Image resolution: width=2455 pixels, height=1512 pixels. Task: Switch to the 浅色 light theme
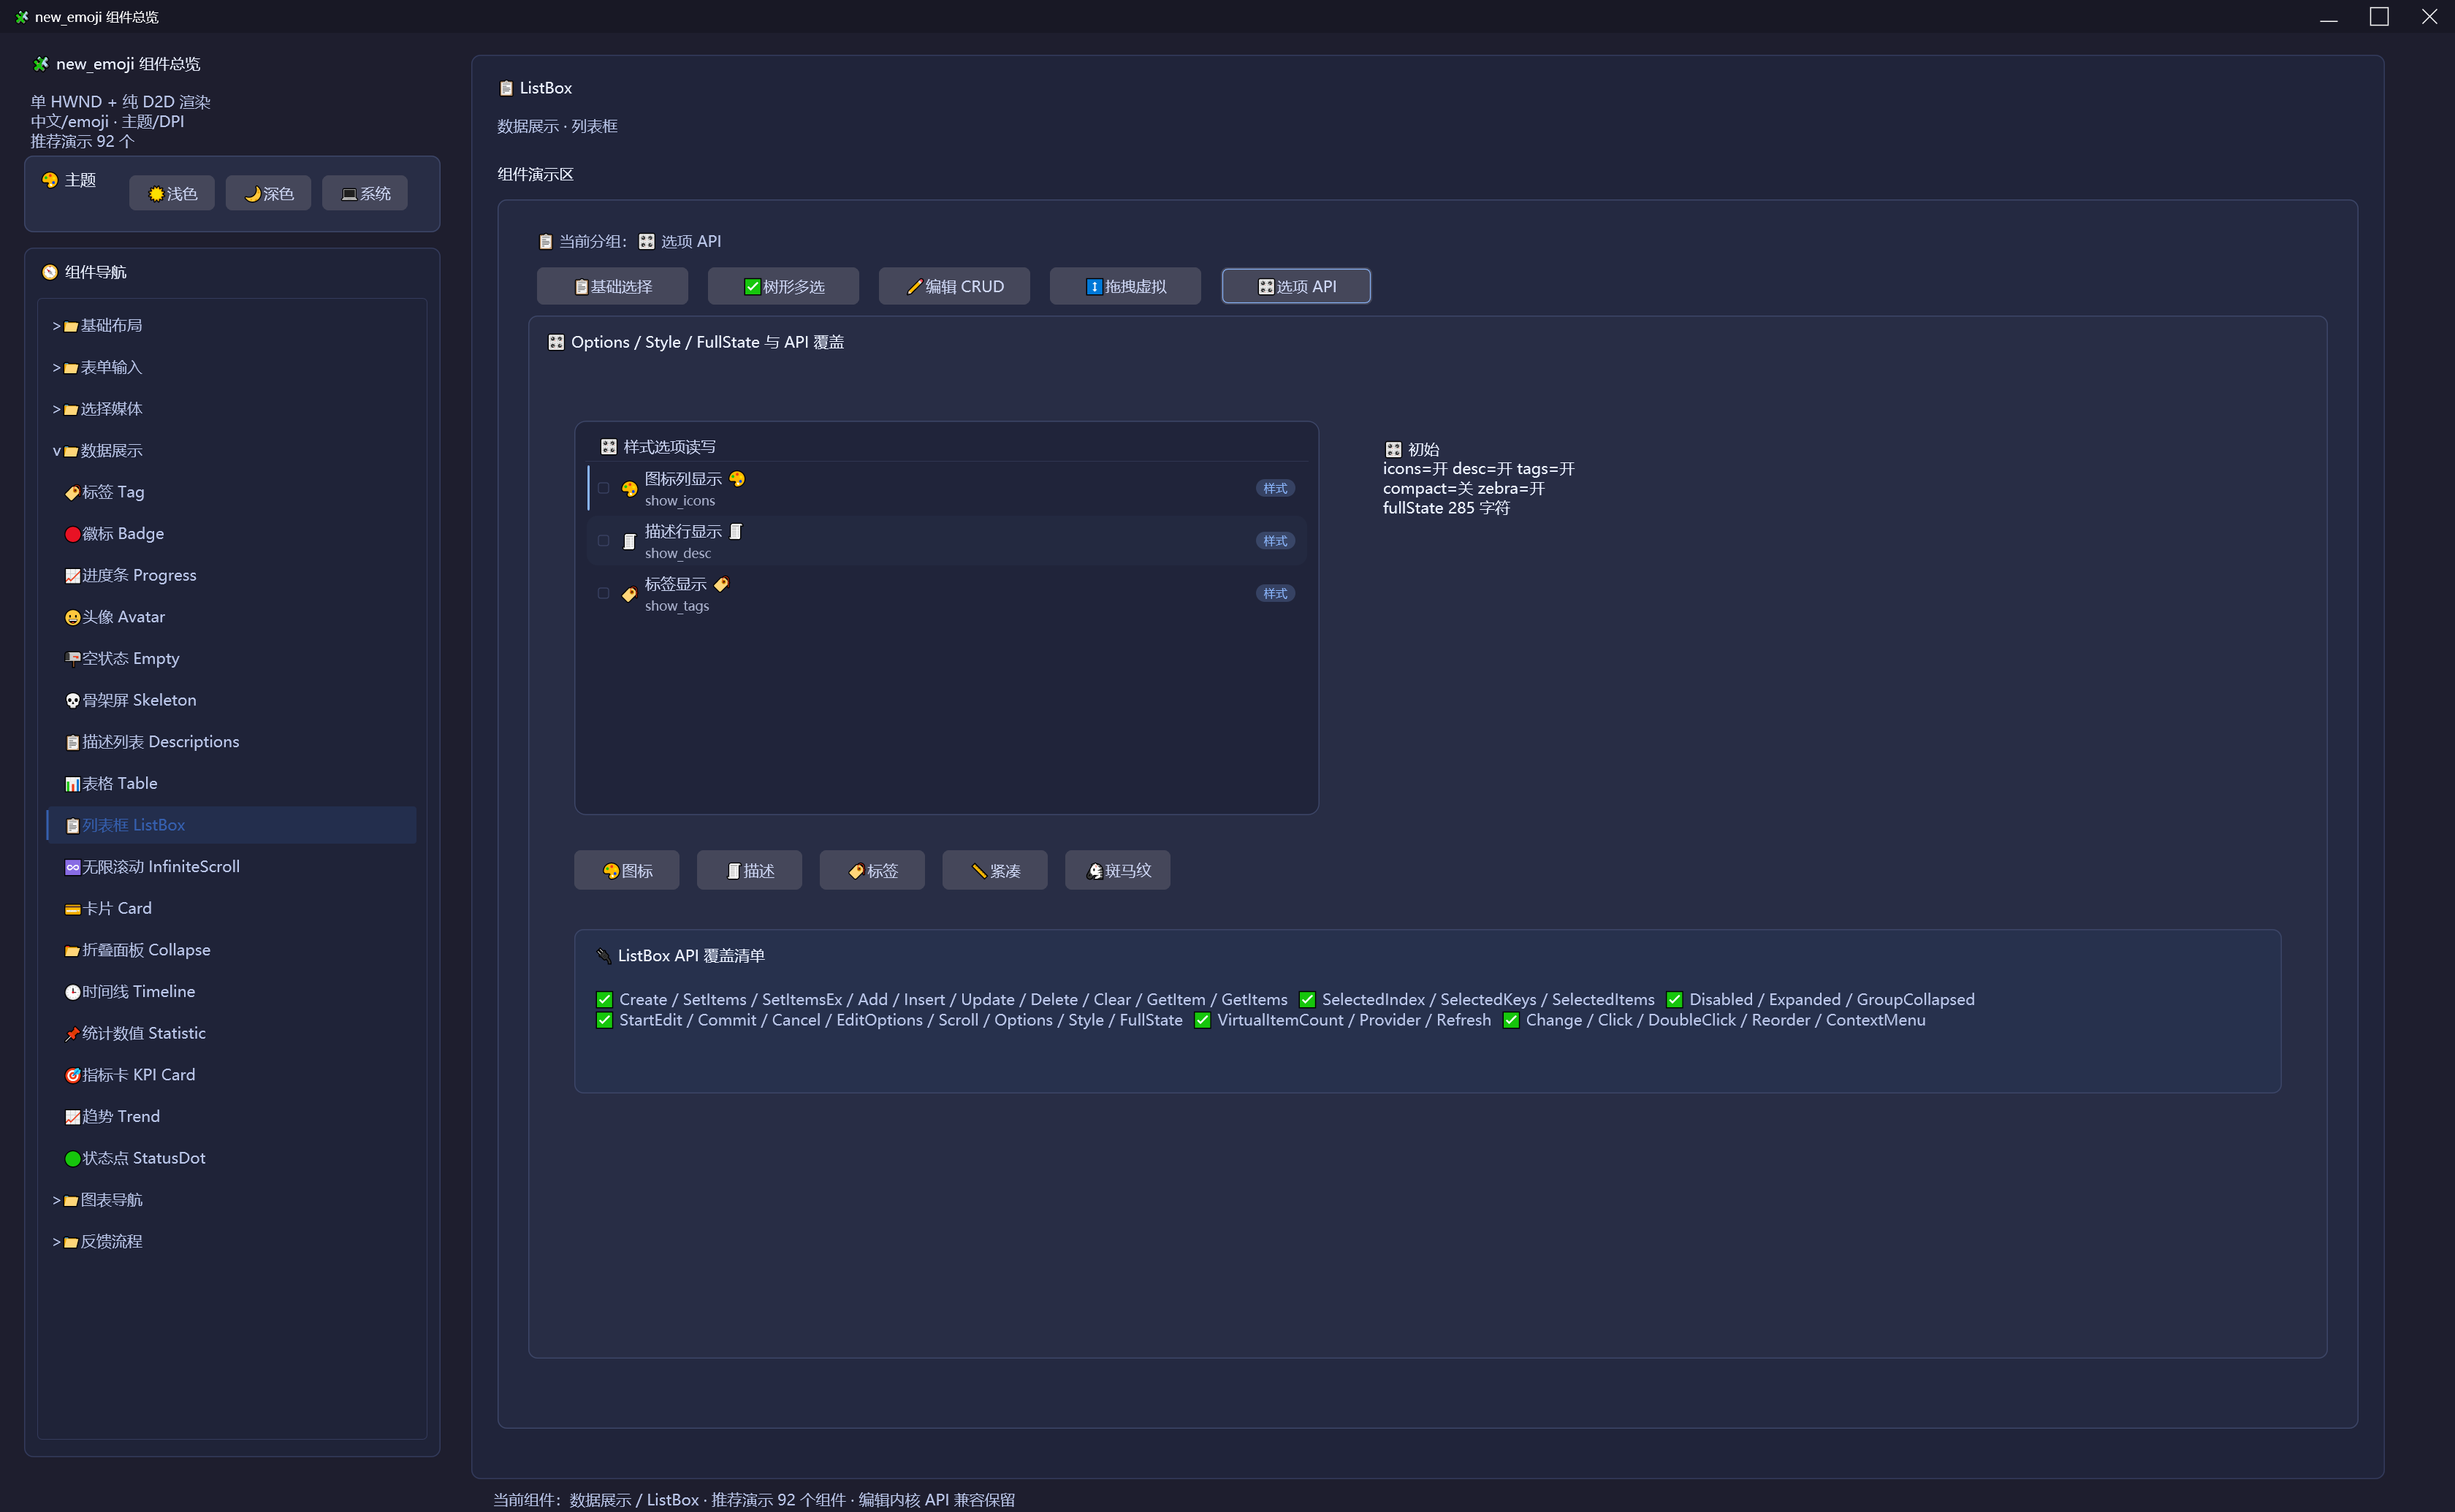tap(172, 193)
